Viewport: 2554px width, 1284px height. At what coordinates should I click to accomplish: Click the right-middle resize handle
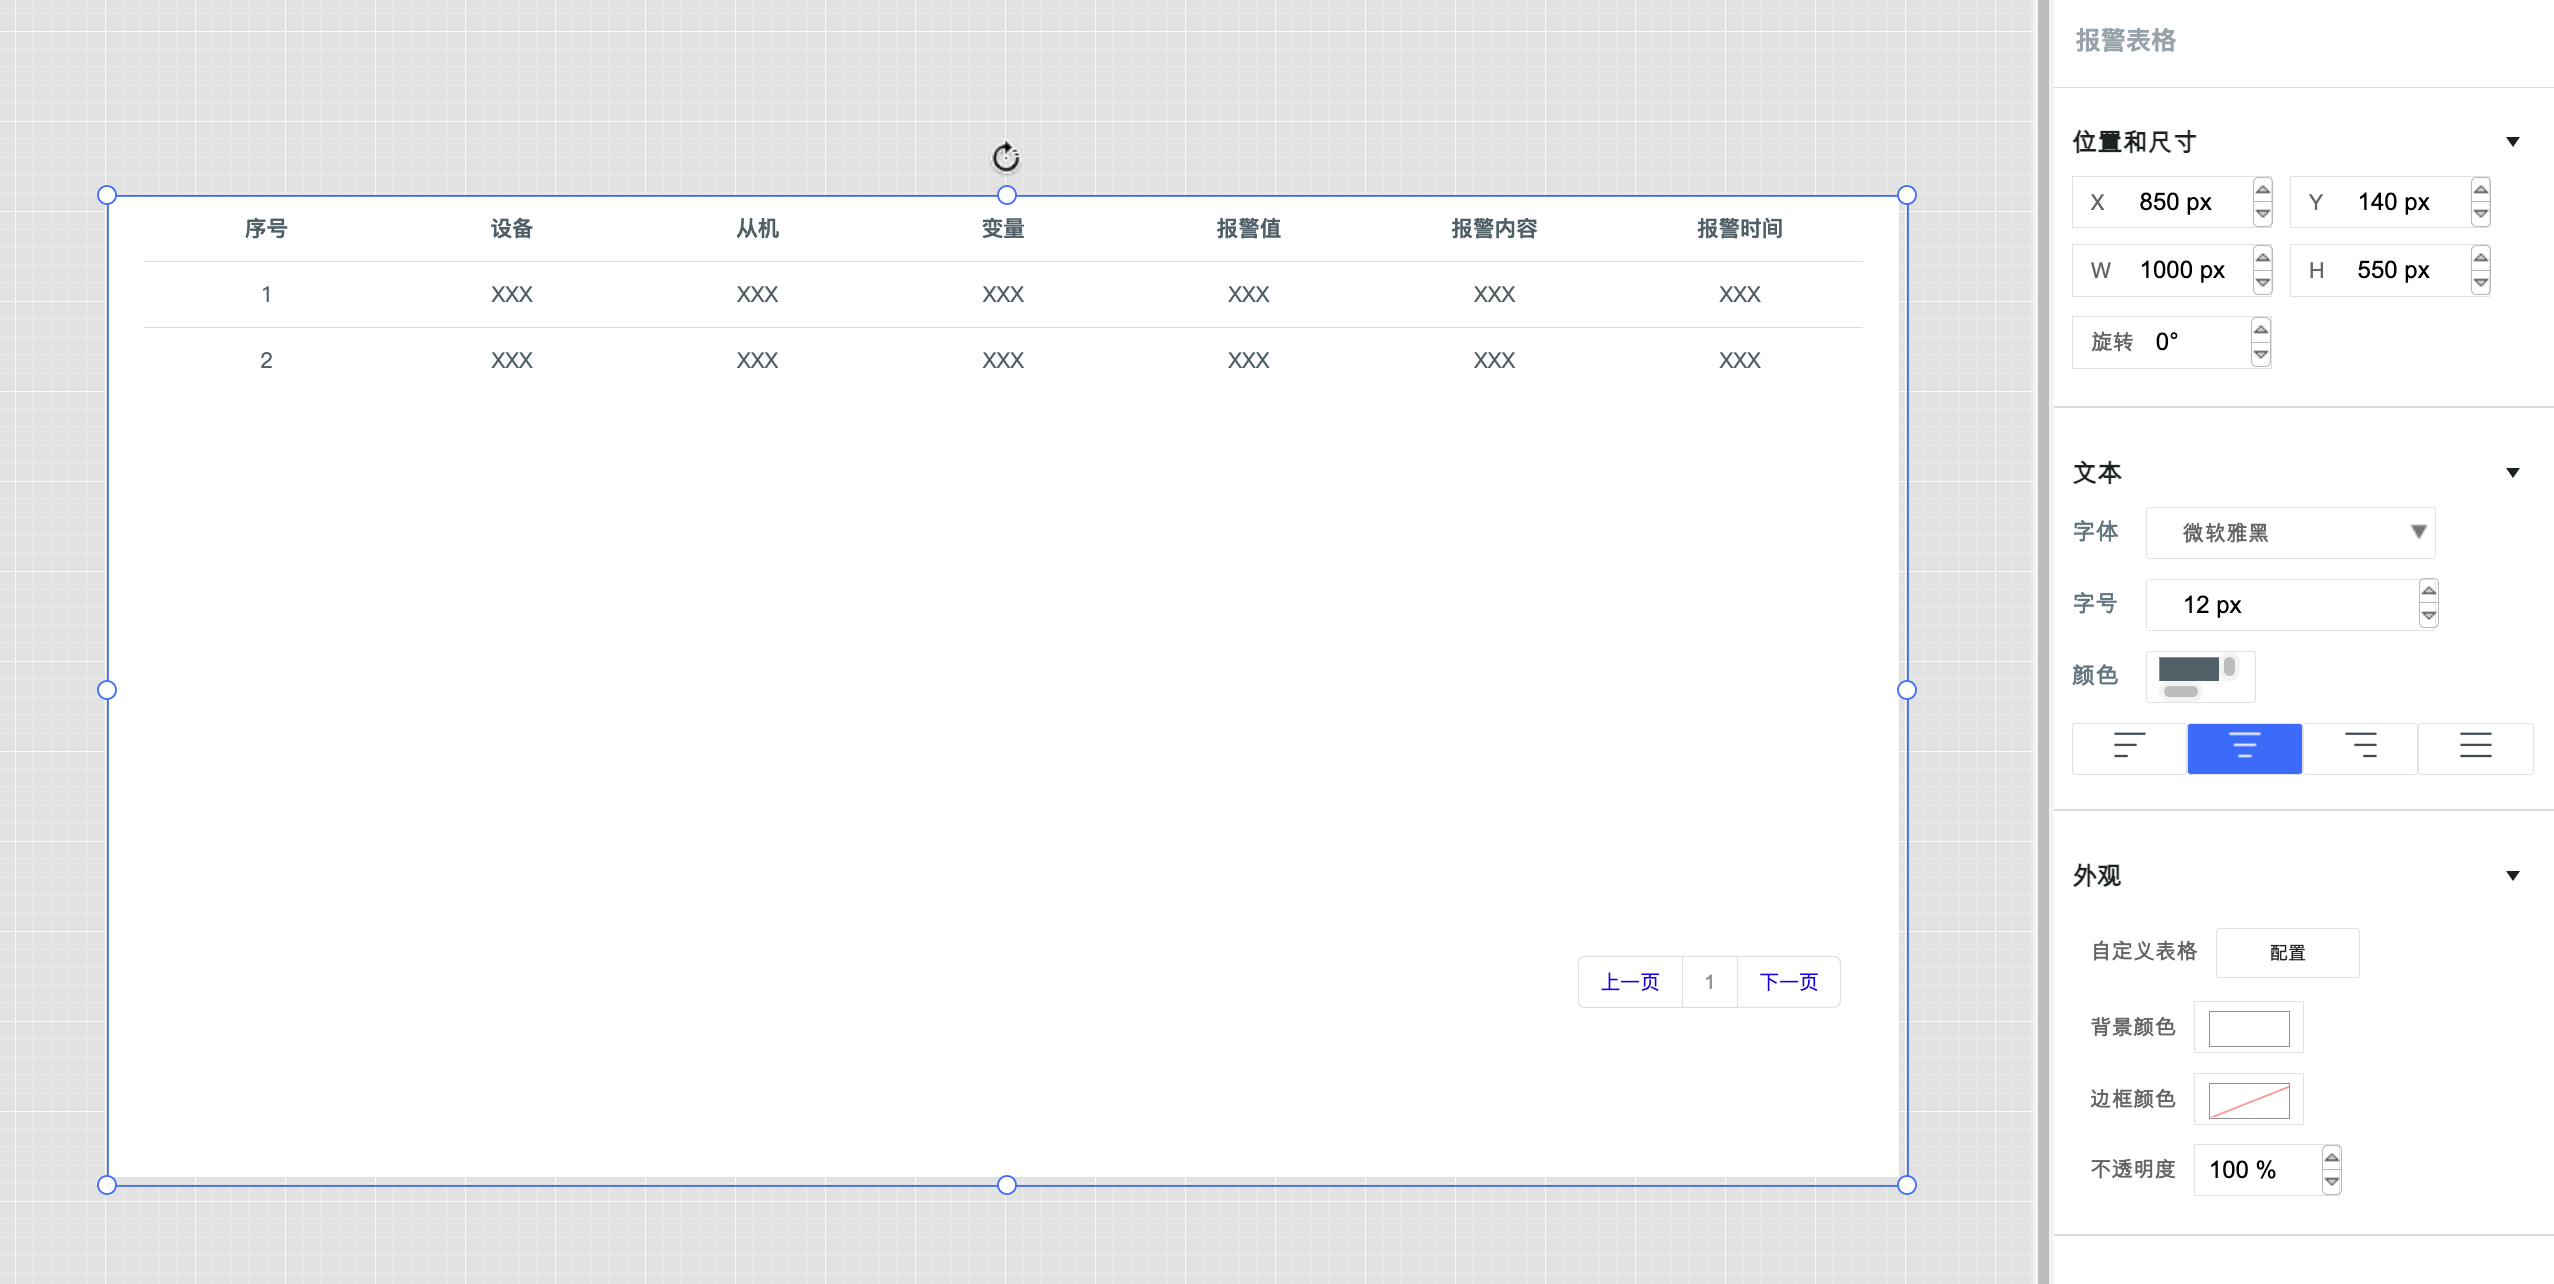(x=1907, y=690)
